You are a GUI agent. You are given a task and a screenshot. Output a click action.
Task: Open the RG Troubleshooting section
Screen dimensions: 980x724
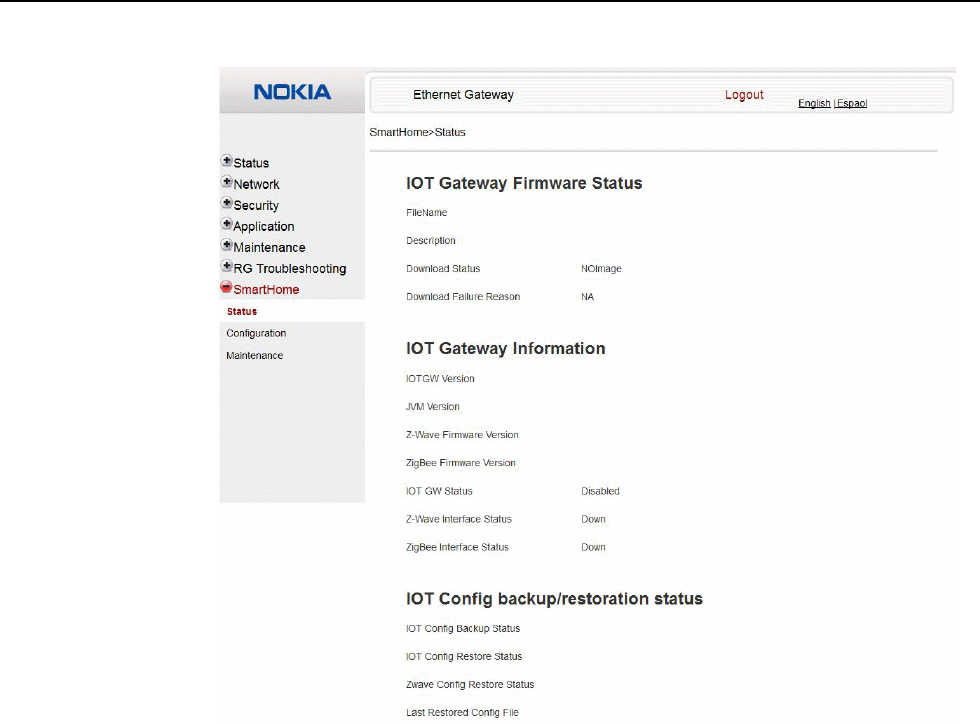290,268
